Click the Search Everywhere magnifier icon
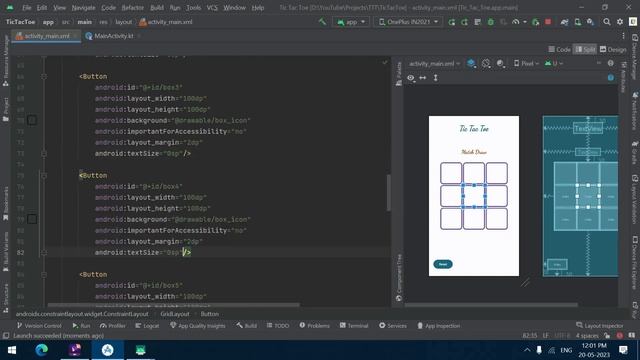 click(x=607, y=22)
